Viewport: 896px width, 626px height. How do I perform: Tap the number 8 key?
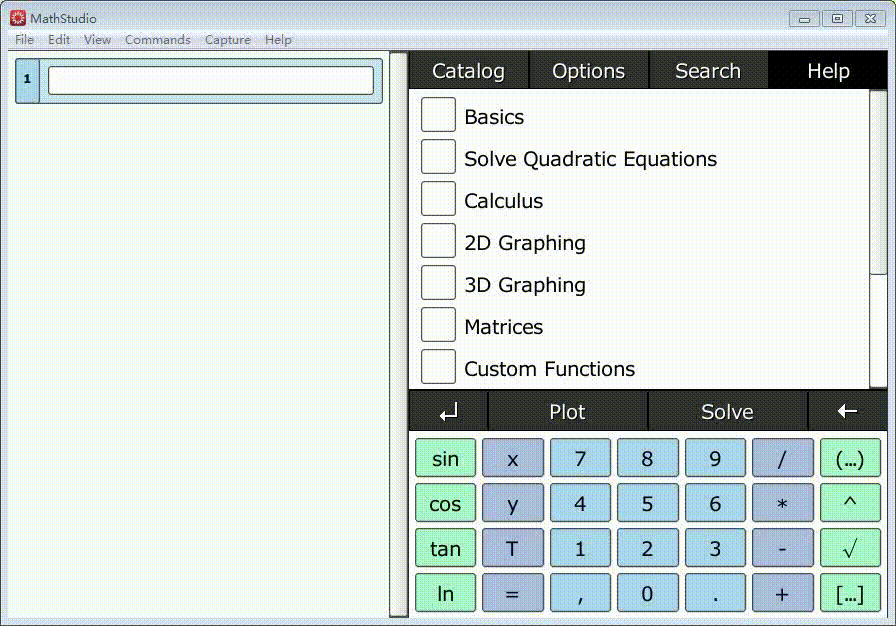tap(647, 458)
